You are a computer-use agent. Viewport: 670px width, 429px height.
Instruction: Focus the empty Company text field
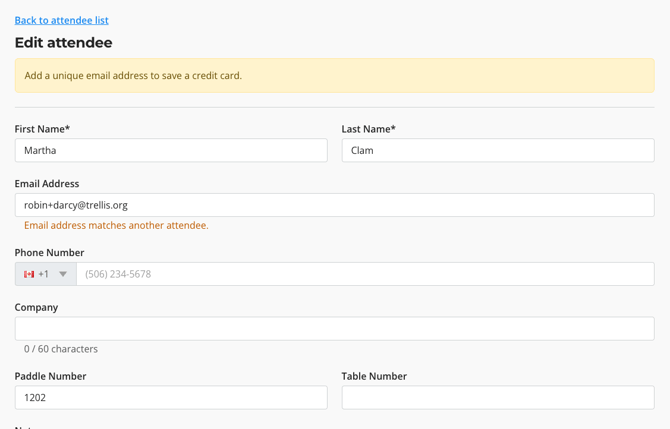334,328
